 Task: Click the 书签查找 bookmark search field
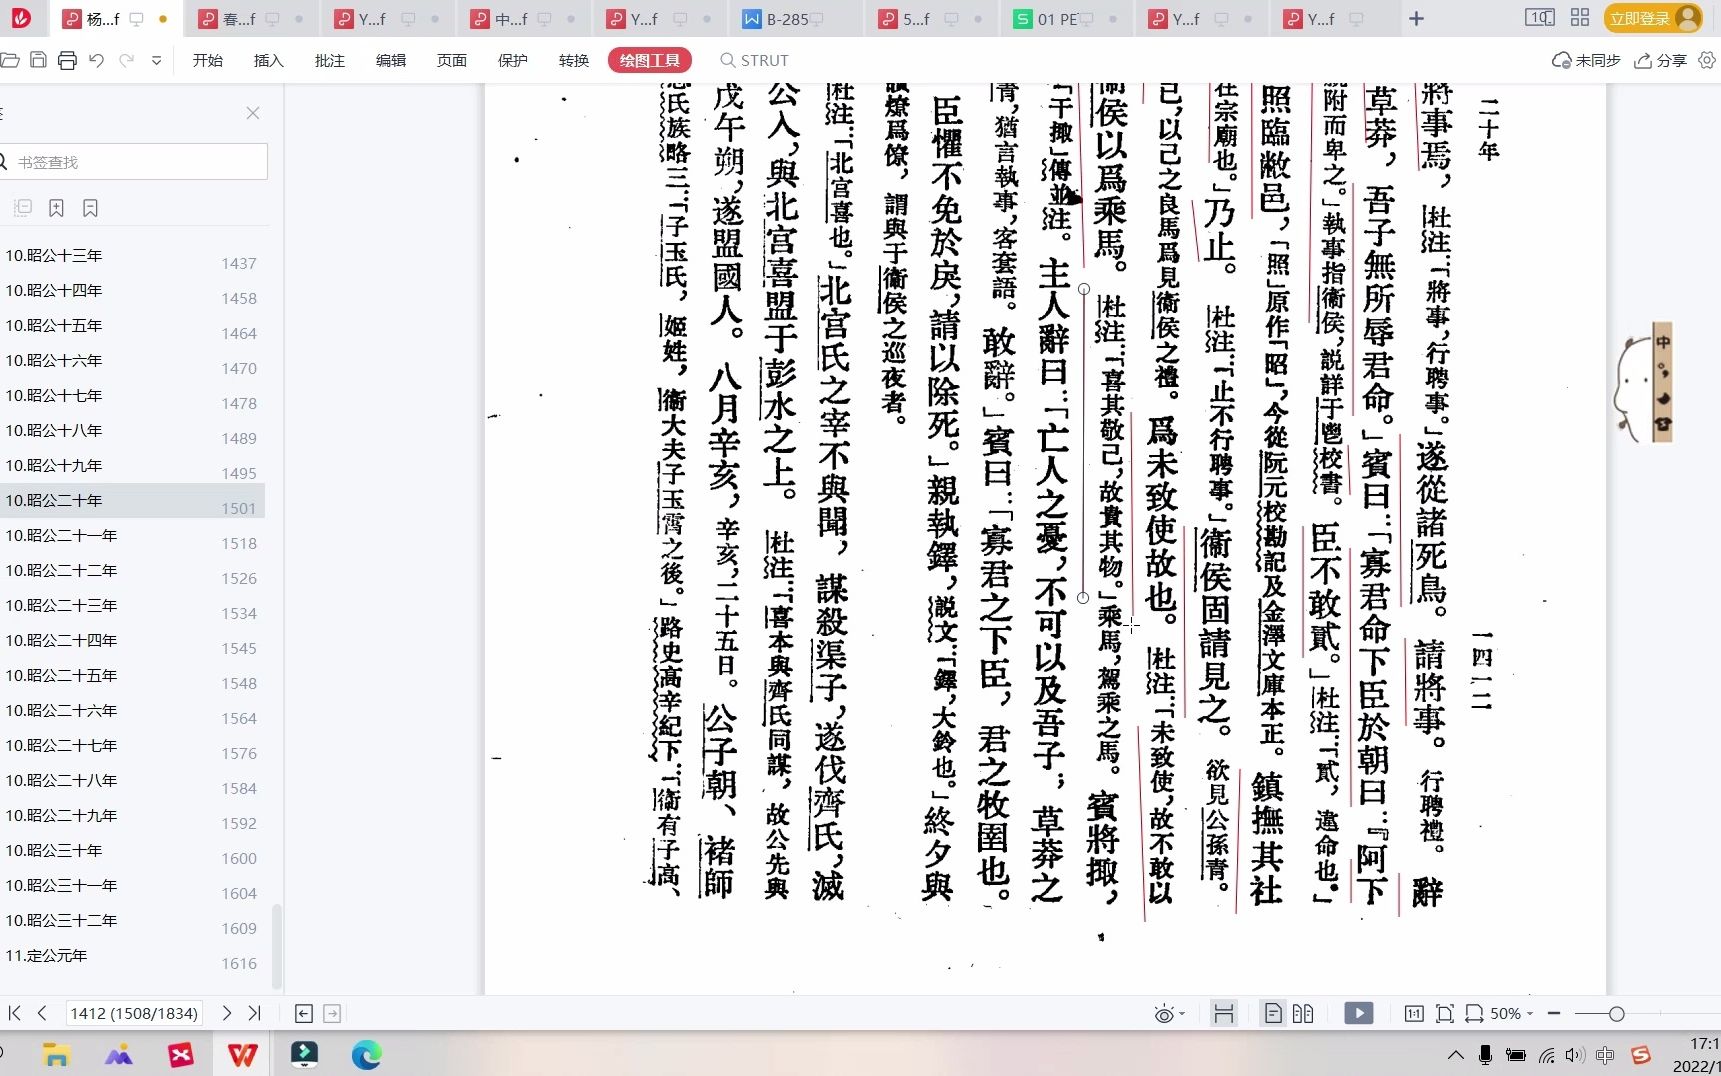[133, 162]
